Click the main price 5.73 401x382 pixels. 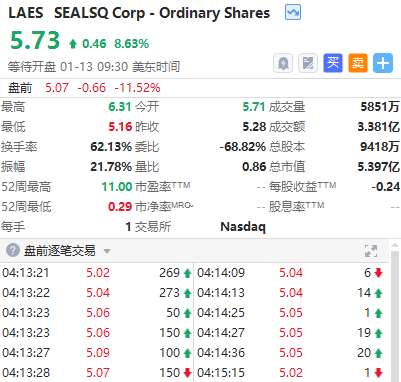coord(35,40)
